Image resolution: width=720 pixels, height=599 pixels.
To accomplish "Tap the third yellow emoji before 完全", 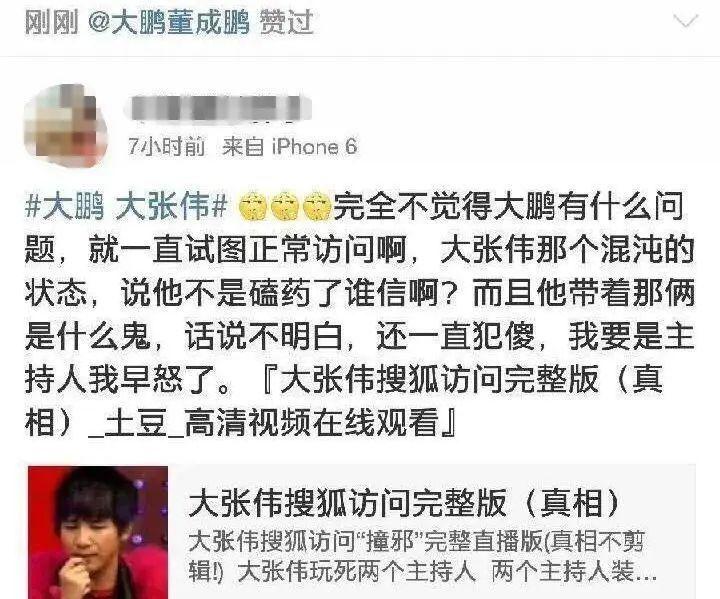I will point(318,207).
